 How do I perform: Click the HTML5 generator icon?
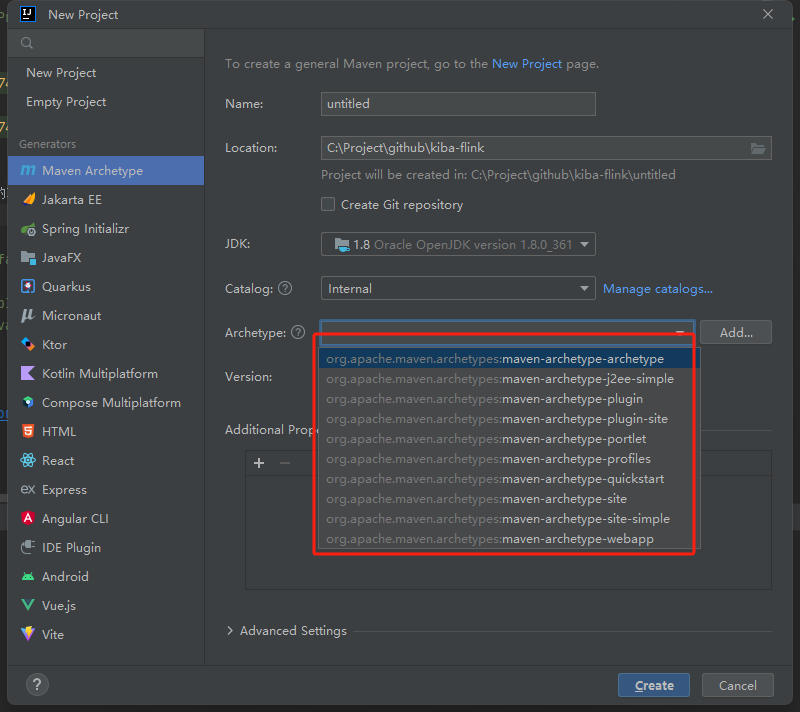pyautogui.click(x=28, y=431)
